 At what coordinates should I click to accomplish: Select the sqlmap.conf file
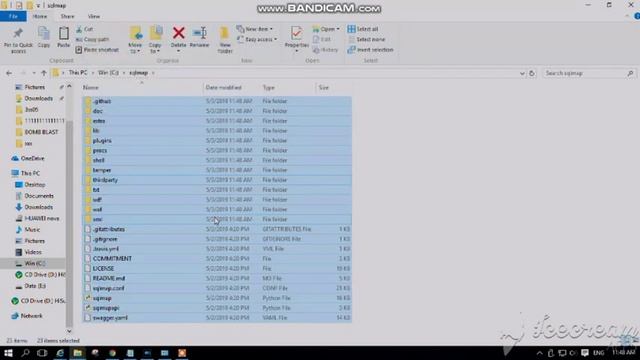coord(217,288)
